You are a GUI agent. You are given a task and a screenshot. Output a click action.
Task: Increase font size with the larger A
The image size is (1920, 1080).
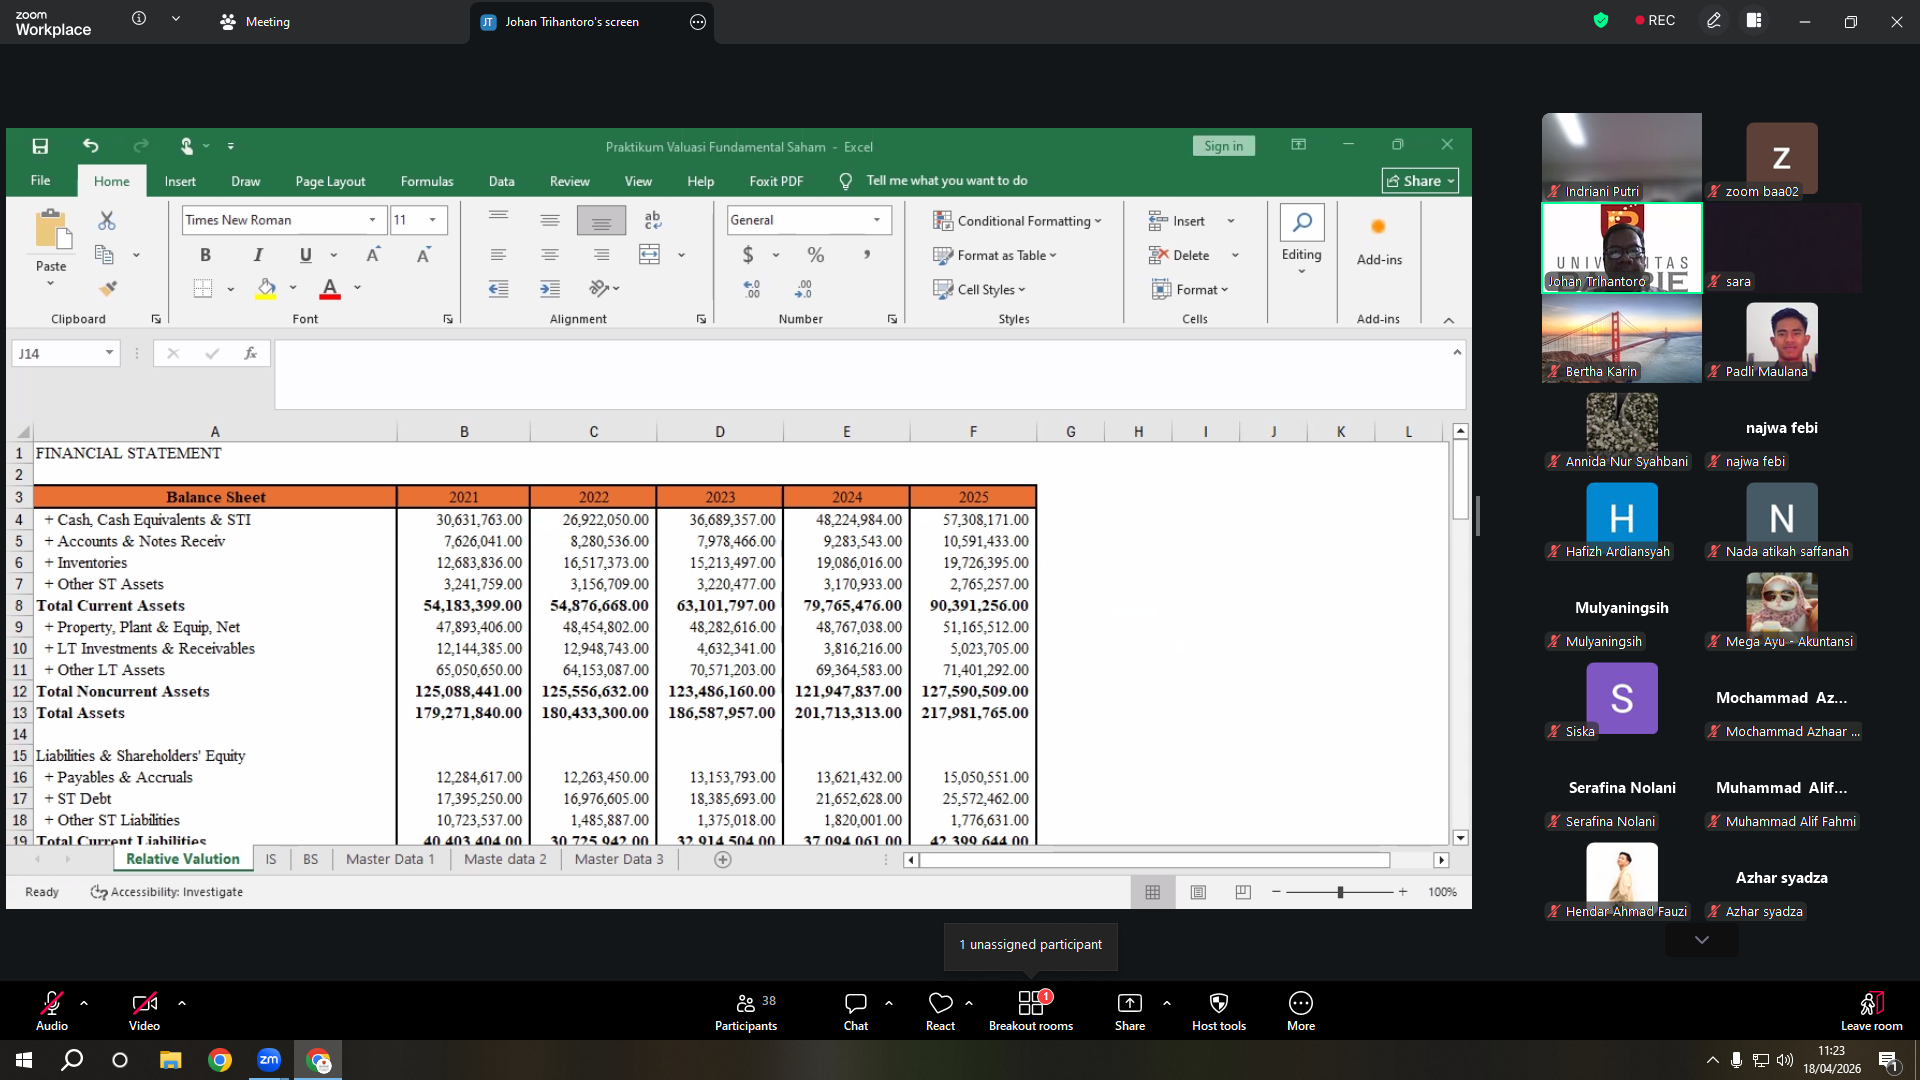coord(373,255)
